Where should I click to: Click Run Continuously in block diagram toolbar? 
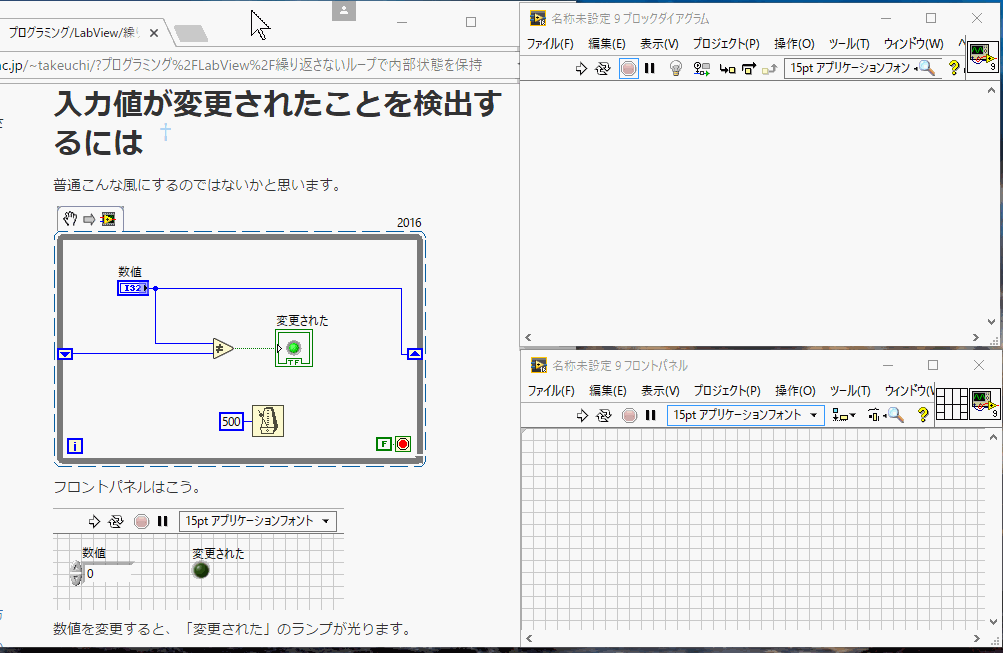pos(603,68)
